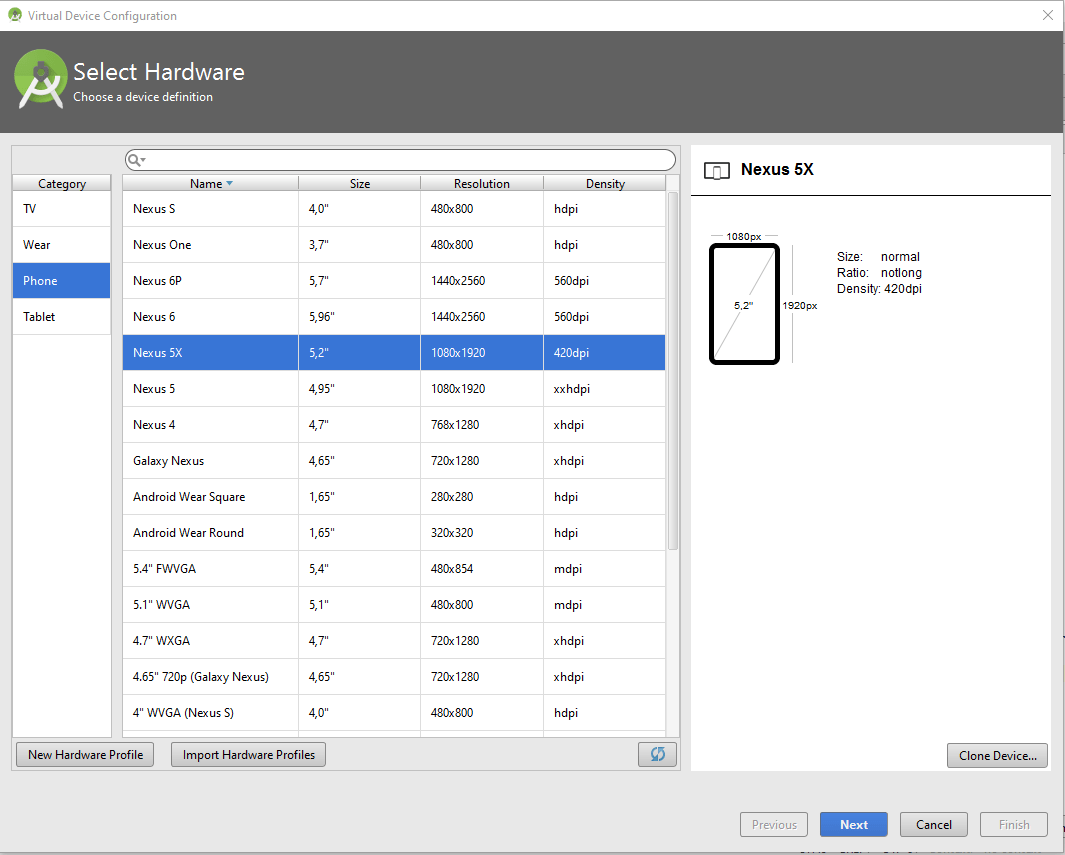Select the Tablet category
The height and width of the screenshot is (855, 1065).
tap(61, 316)
